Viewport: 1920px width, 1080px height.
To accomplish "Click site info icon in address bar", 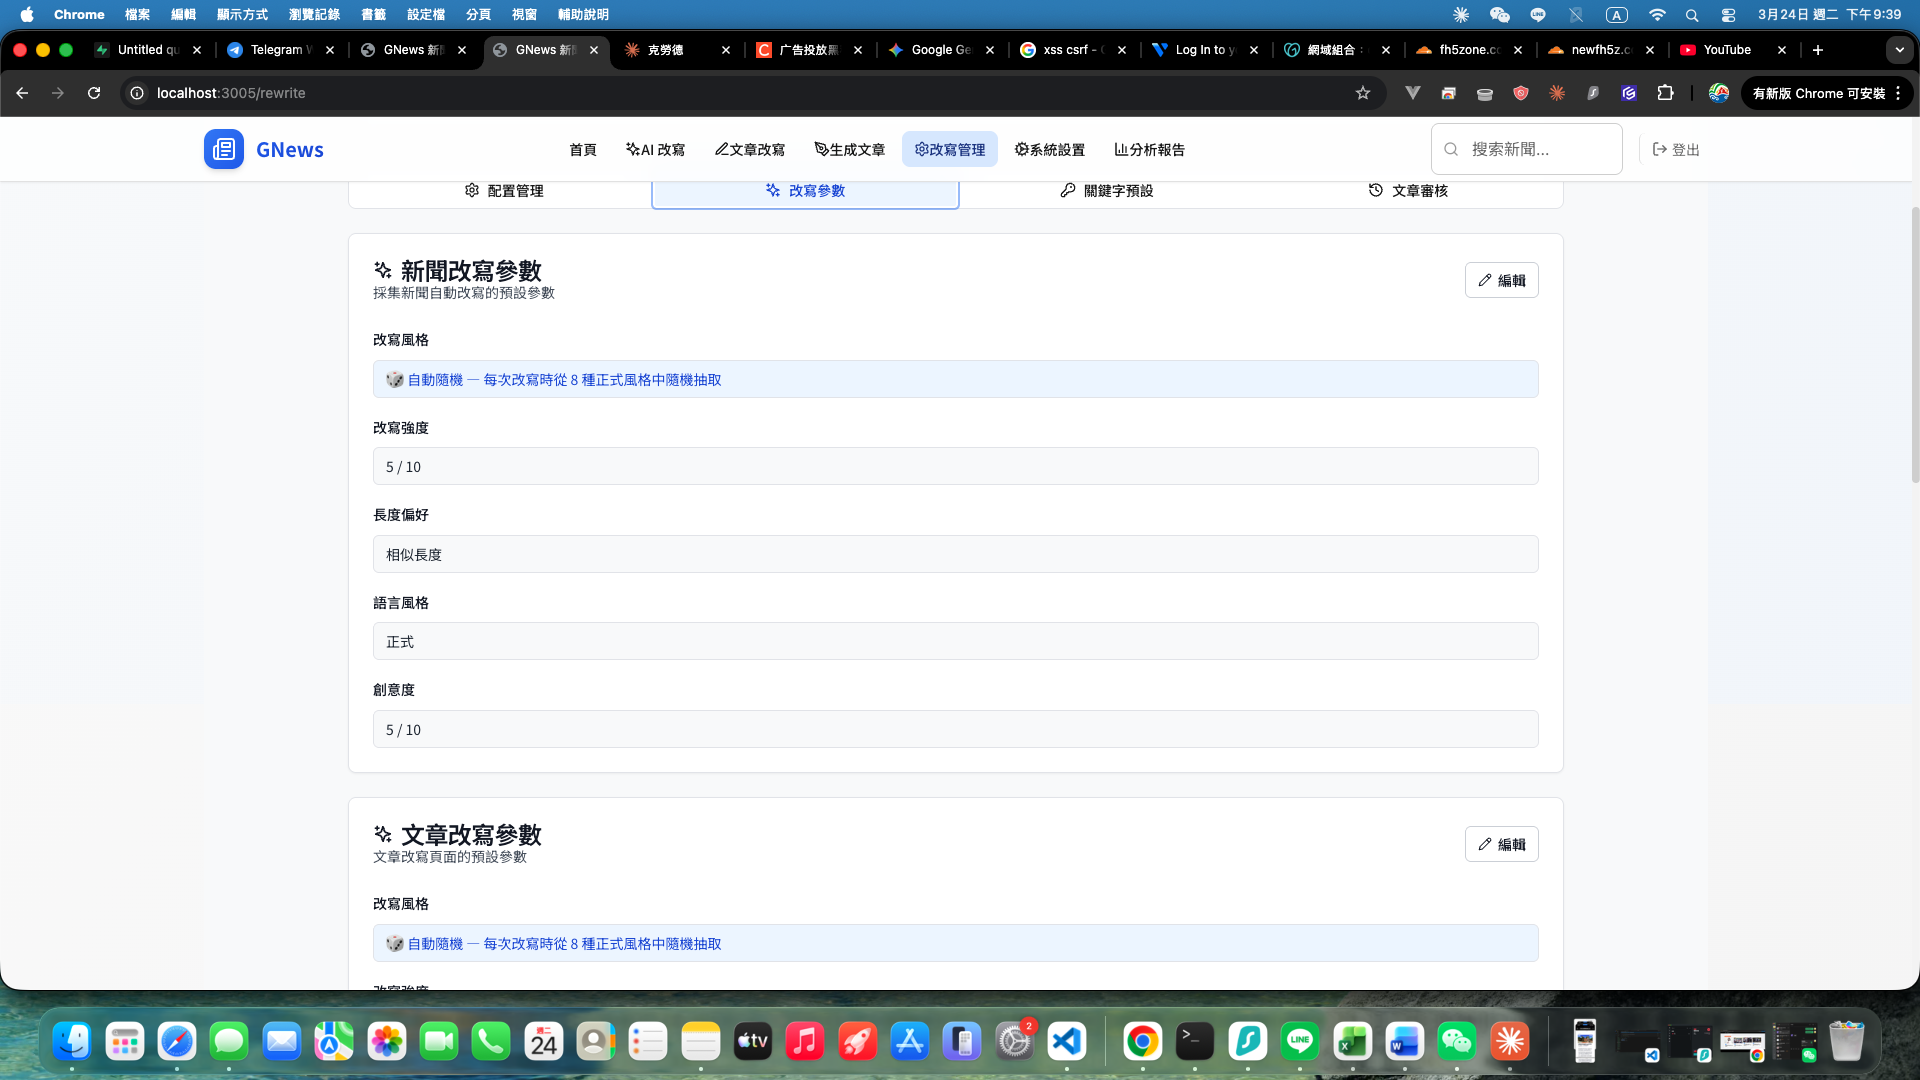I will 138,93.
